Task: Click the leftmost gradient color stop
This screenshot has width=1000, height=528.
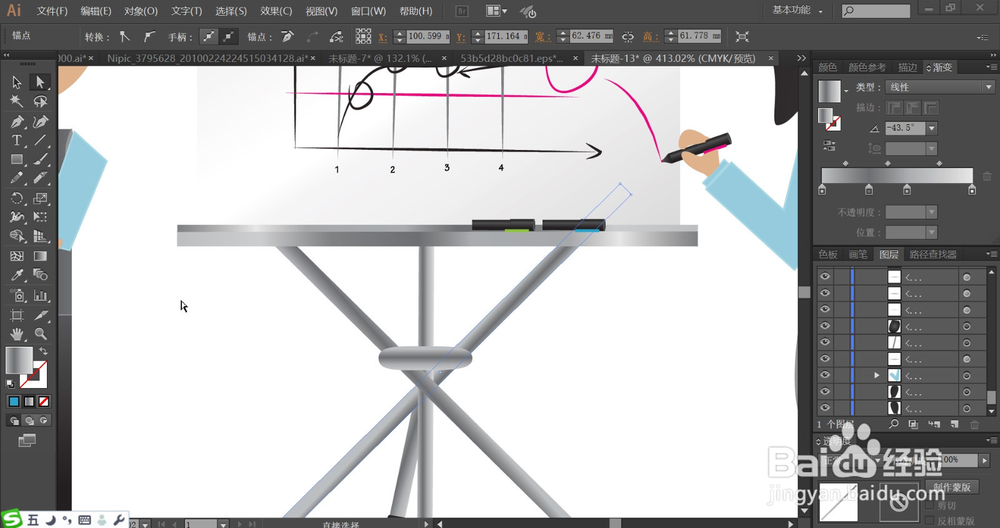Action: pos(822,189)
